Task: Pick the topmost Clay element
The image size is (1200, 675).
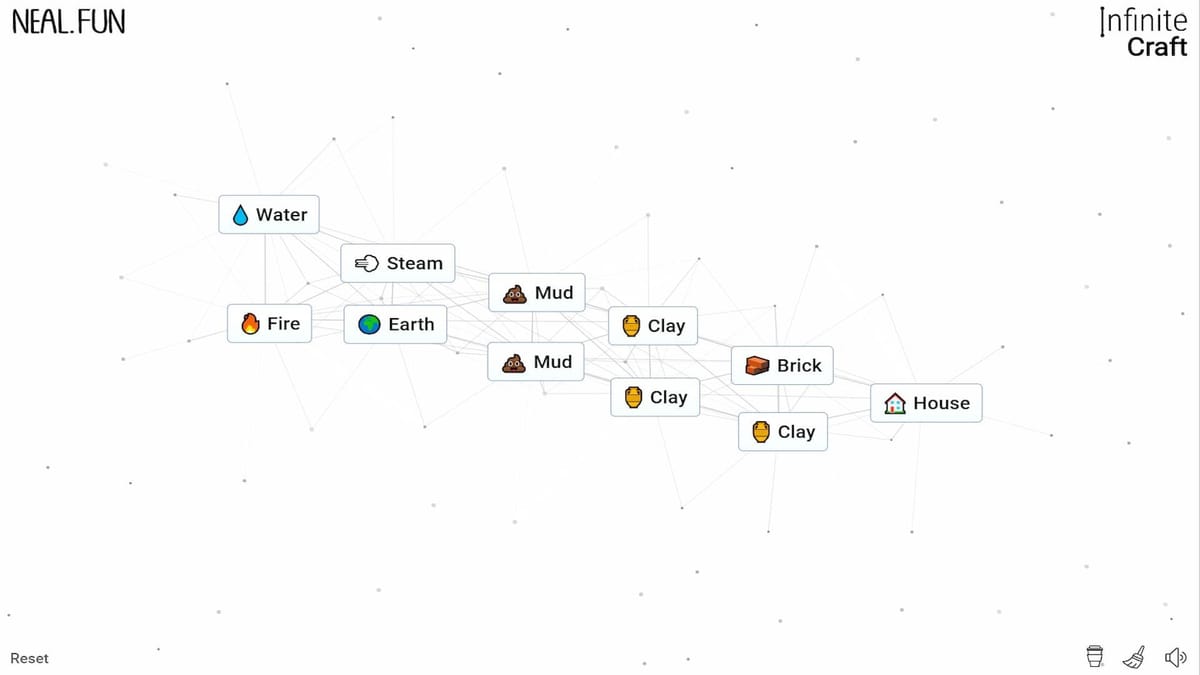Action: click(x=652, y=326)
